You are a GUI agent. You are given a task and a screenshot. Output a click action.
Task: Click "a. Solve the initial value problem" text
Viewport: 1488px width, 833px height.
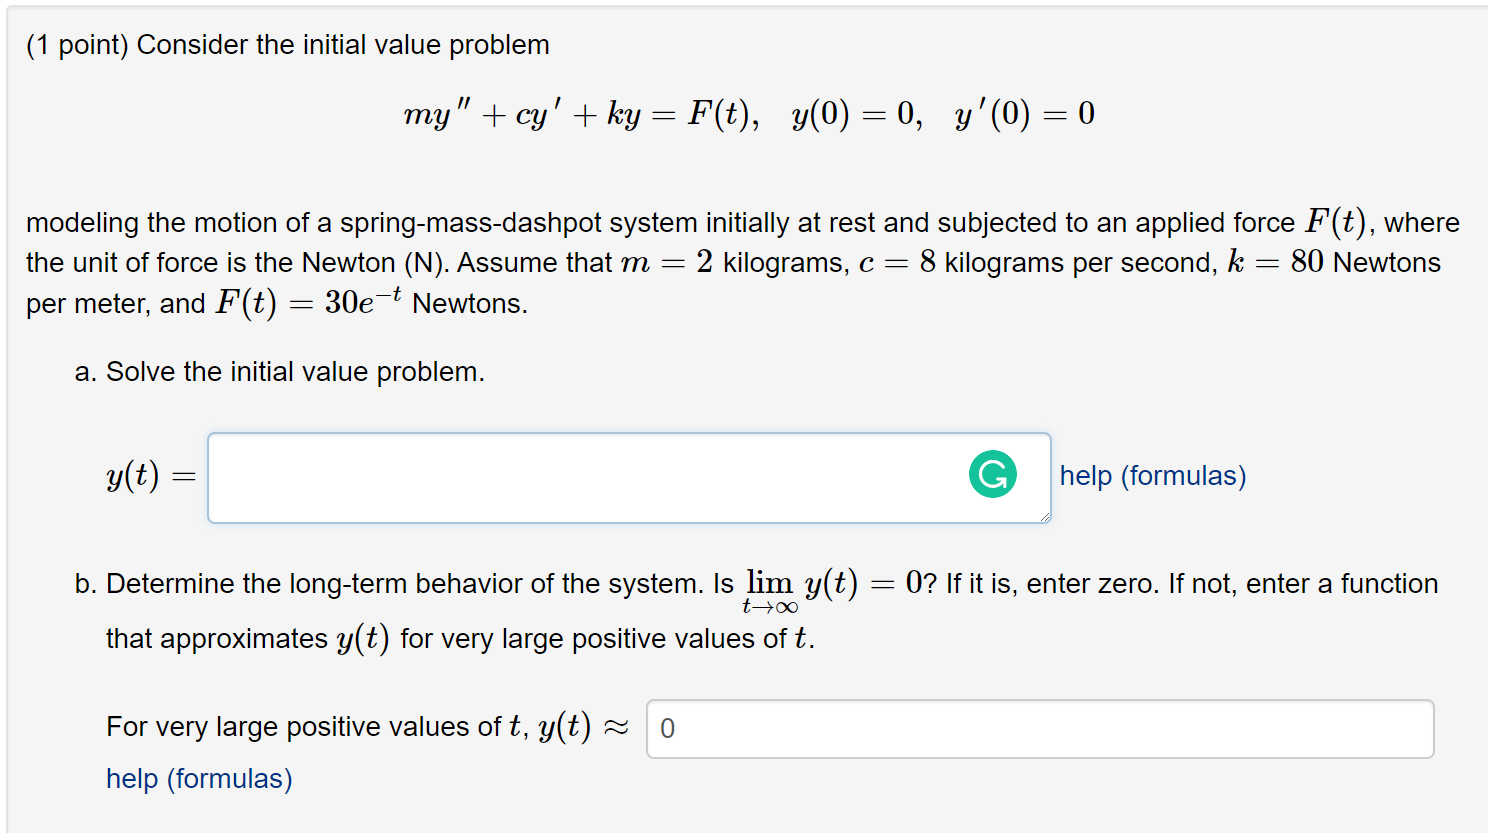point(280,372)
